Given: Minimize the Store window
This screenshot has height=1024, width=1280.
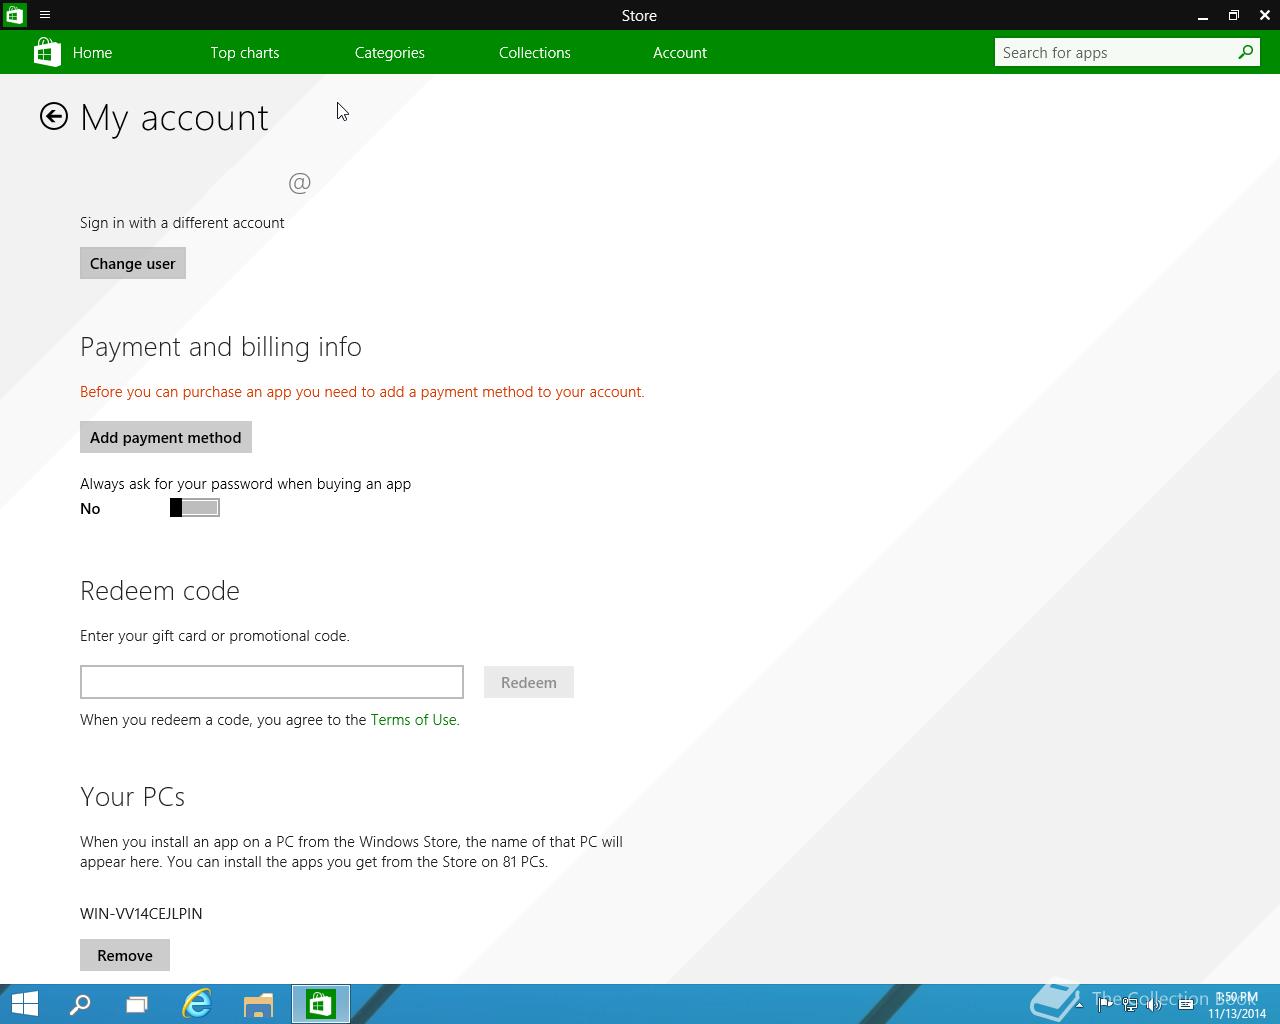Looking at the screenshot, I should tap(1203, 15).
